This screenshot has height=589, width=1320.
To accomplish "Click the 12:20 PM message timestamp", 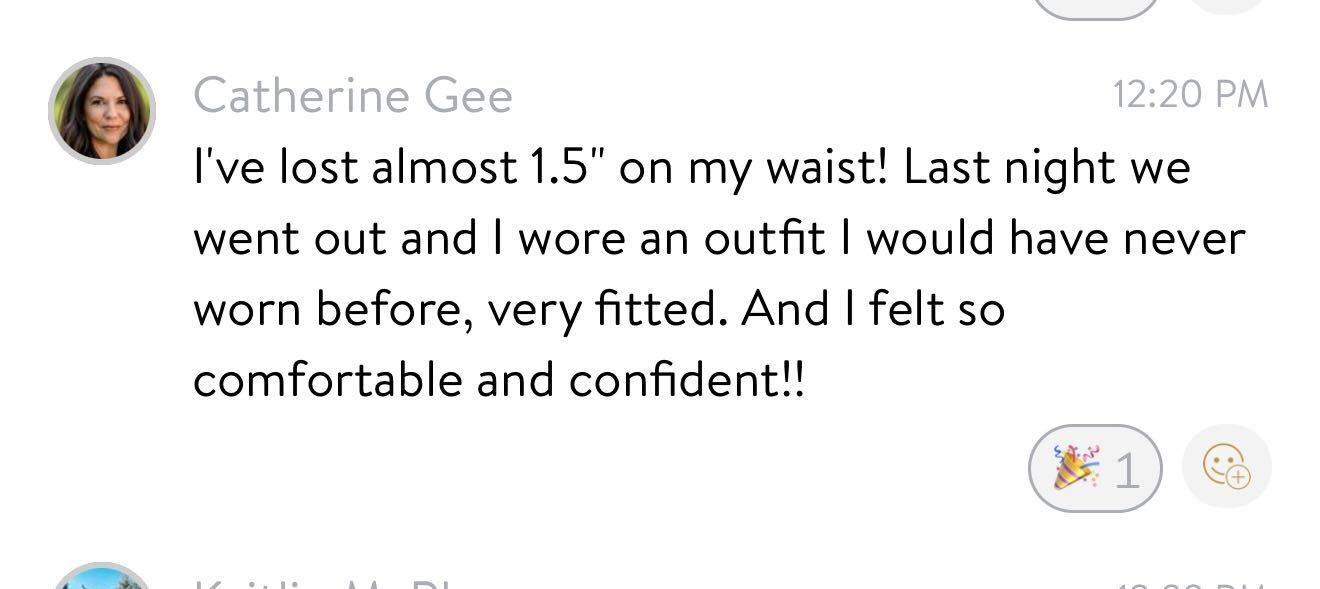I will tap(1189, 95).
